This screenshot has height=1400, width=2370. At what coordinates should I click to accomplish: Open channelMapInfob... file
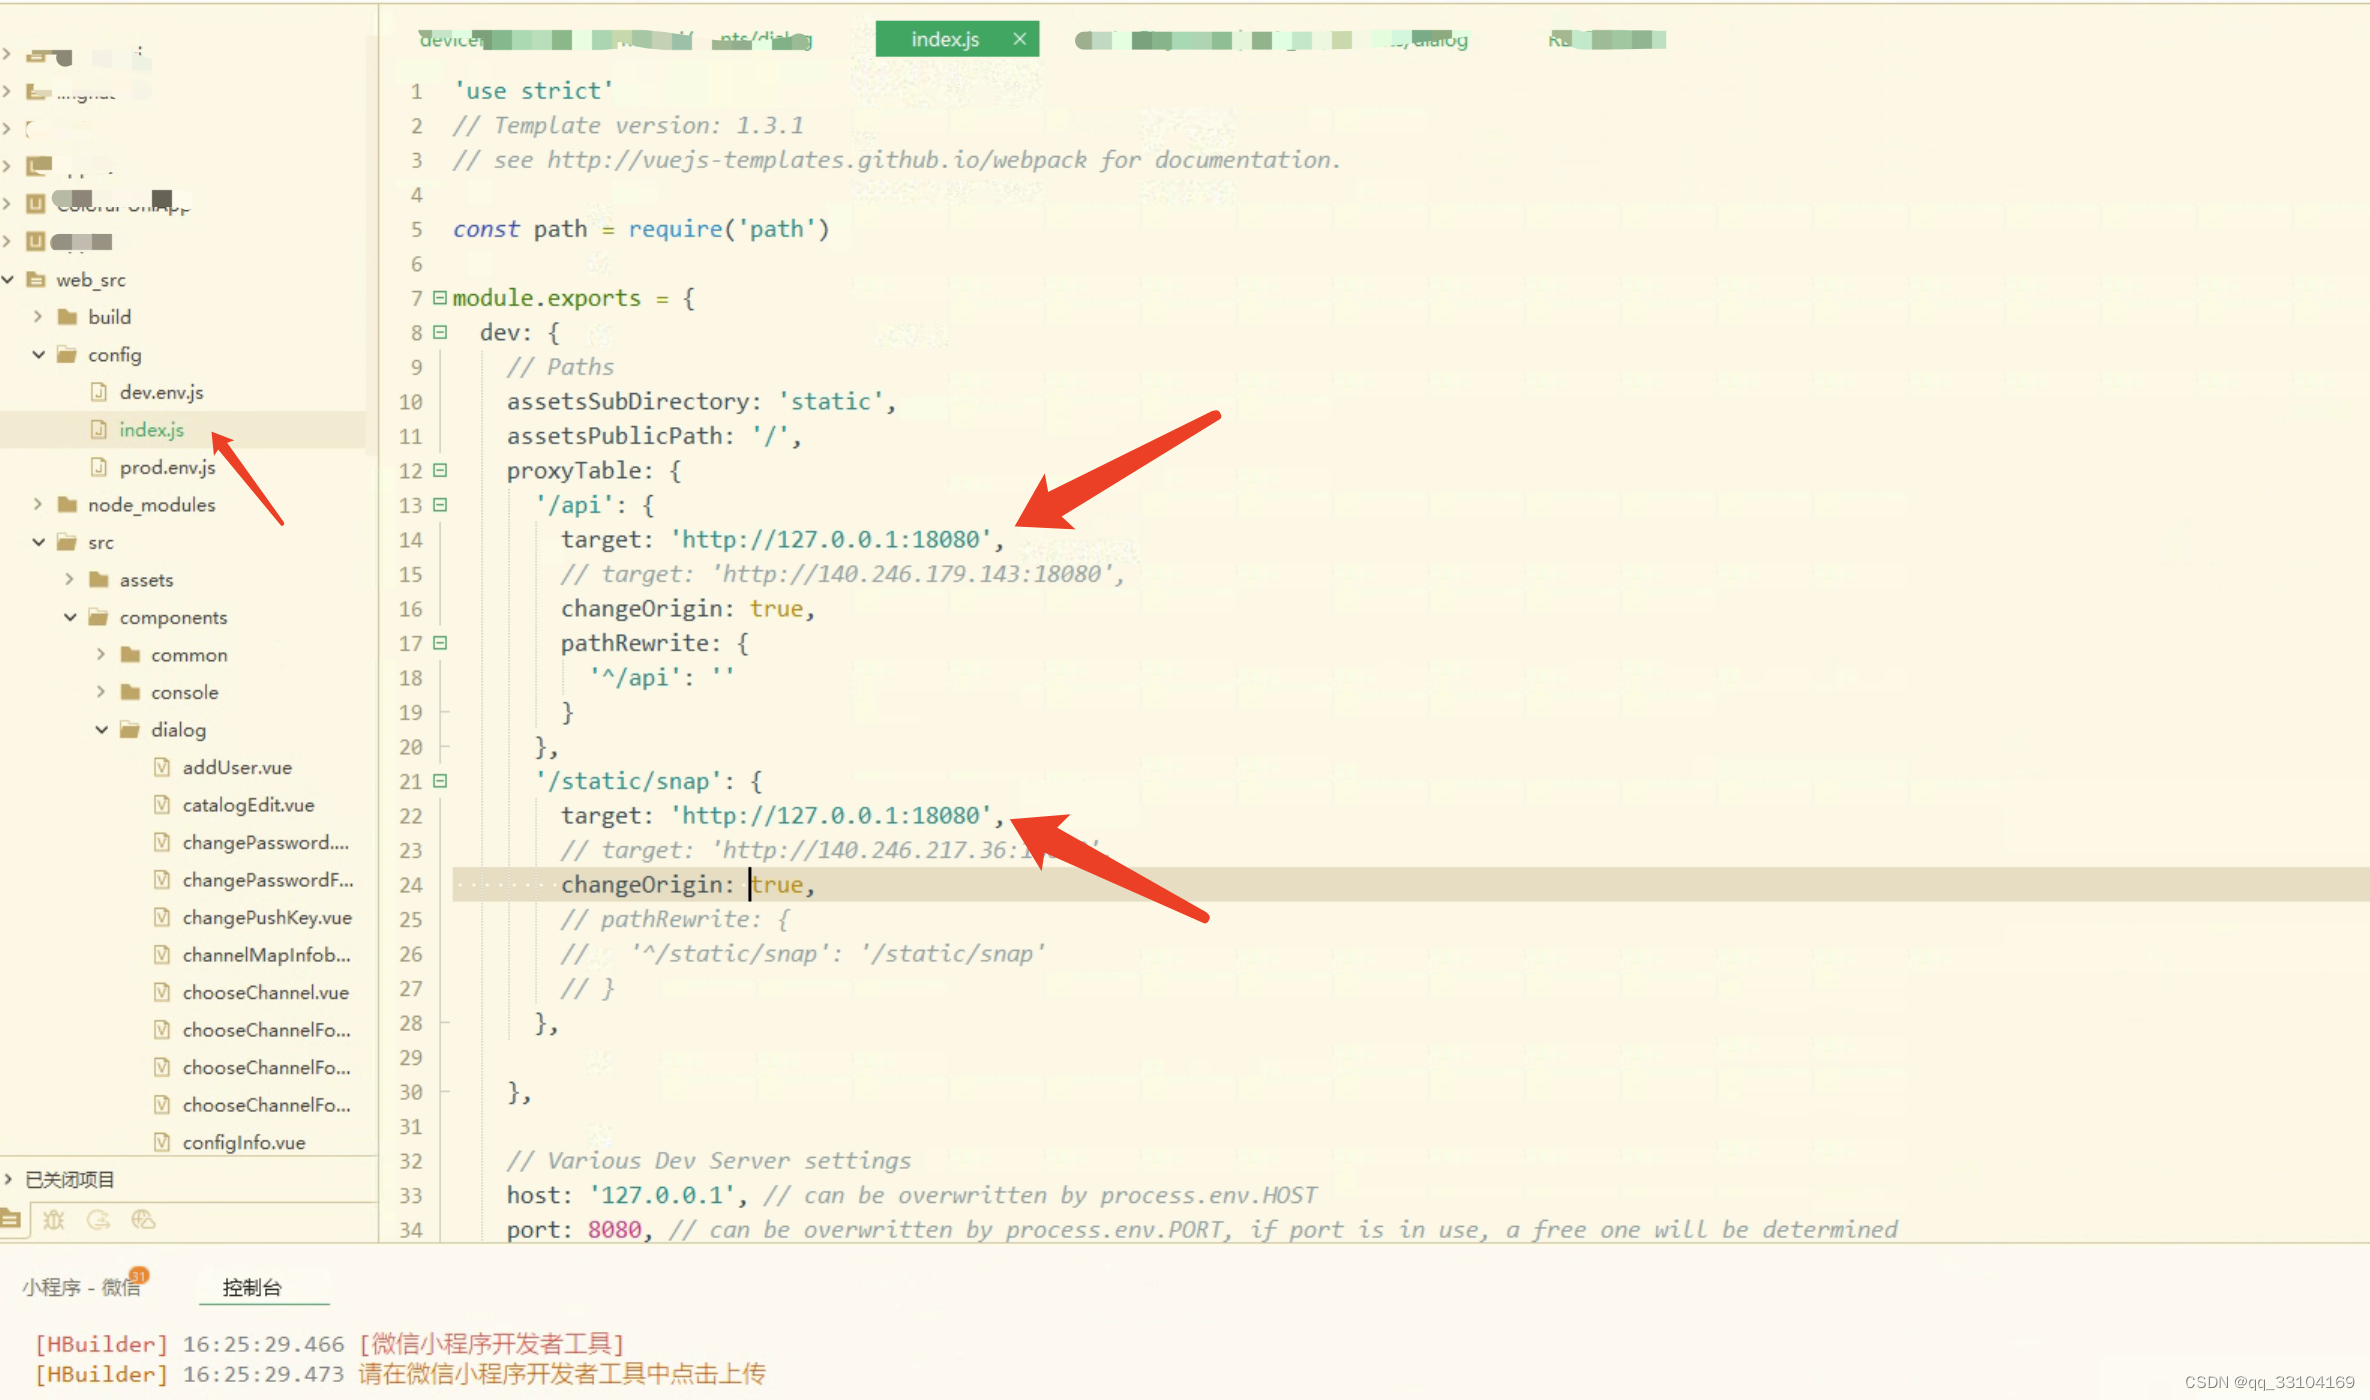(266, 955)
